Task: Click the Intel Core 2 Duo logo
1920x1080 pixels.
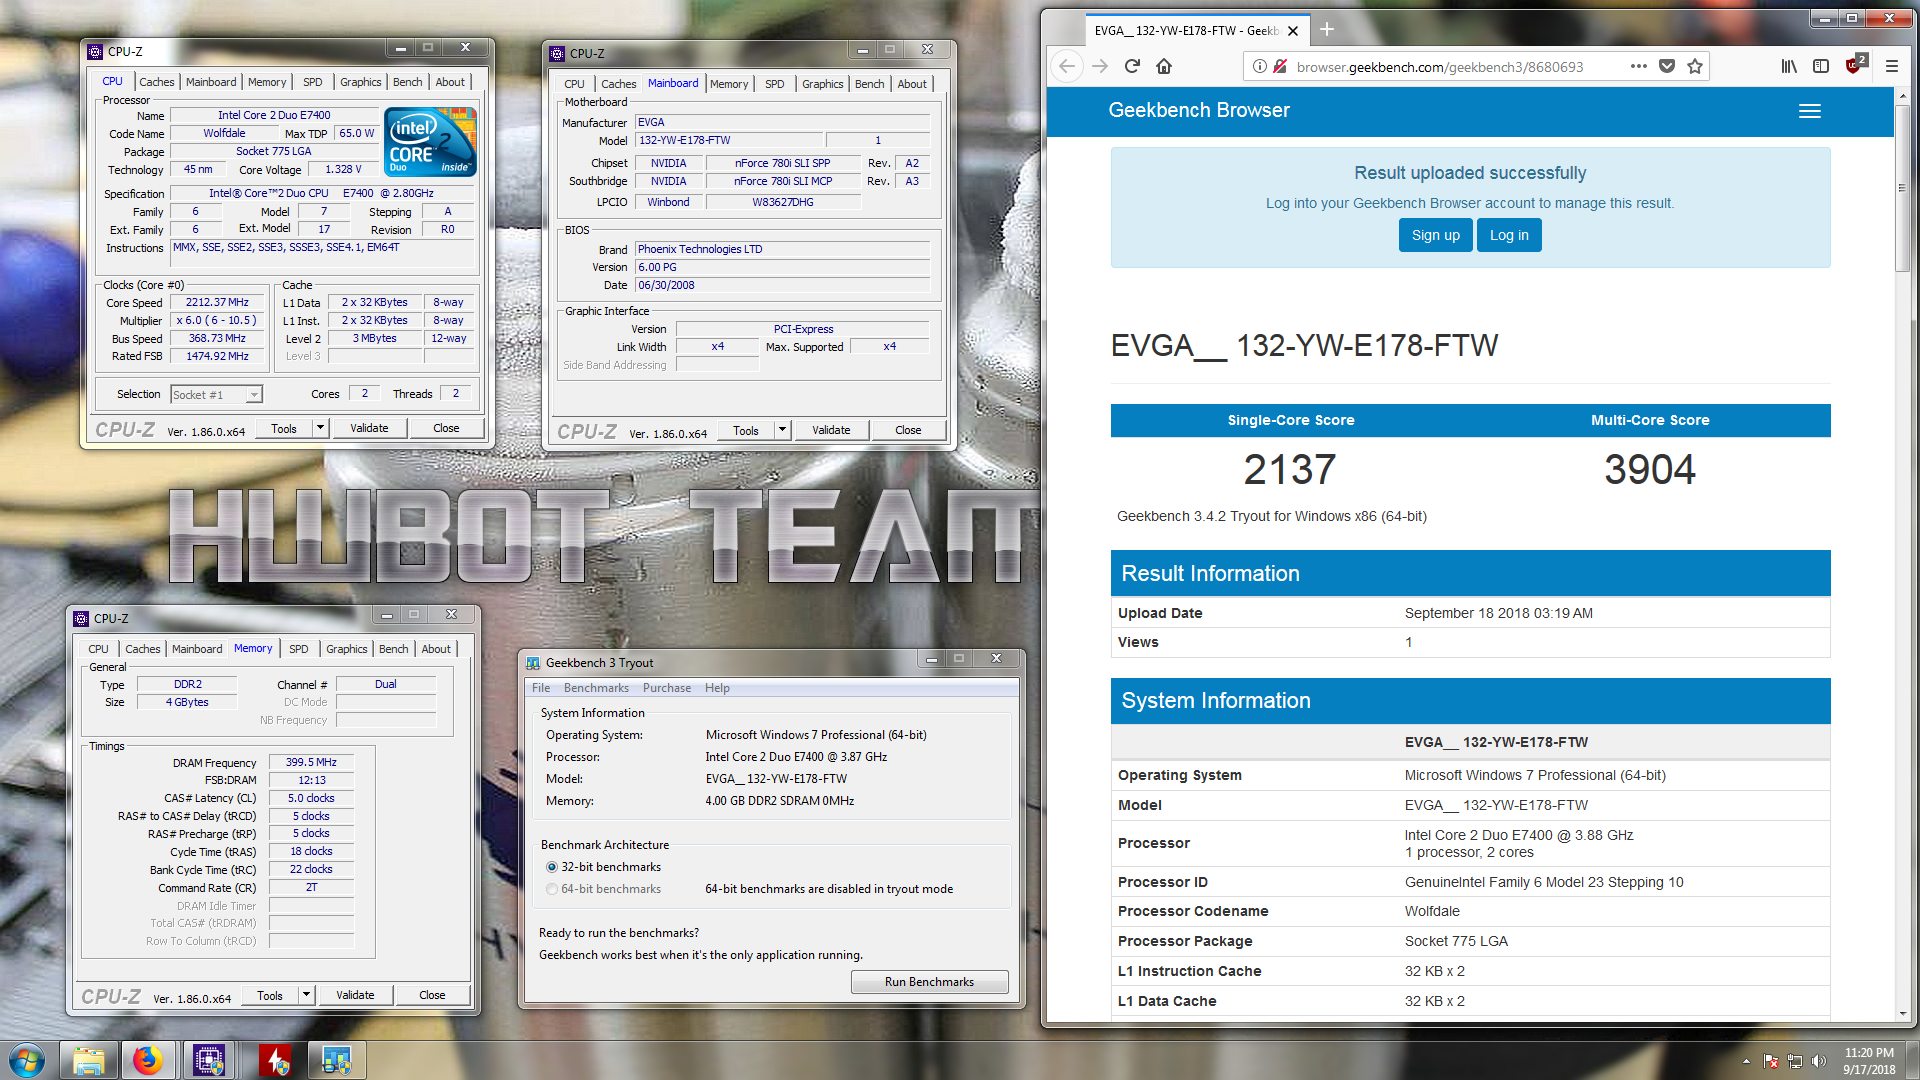Action: [430, 142]
